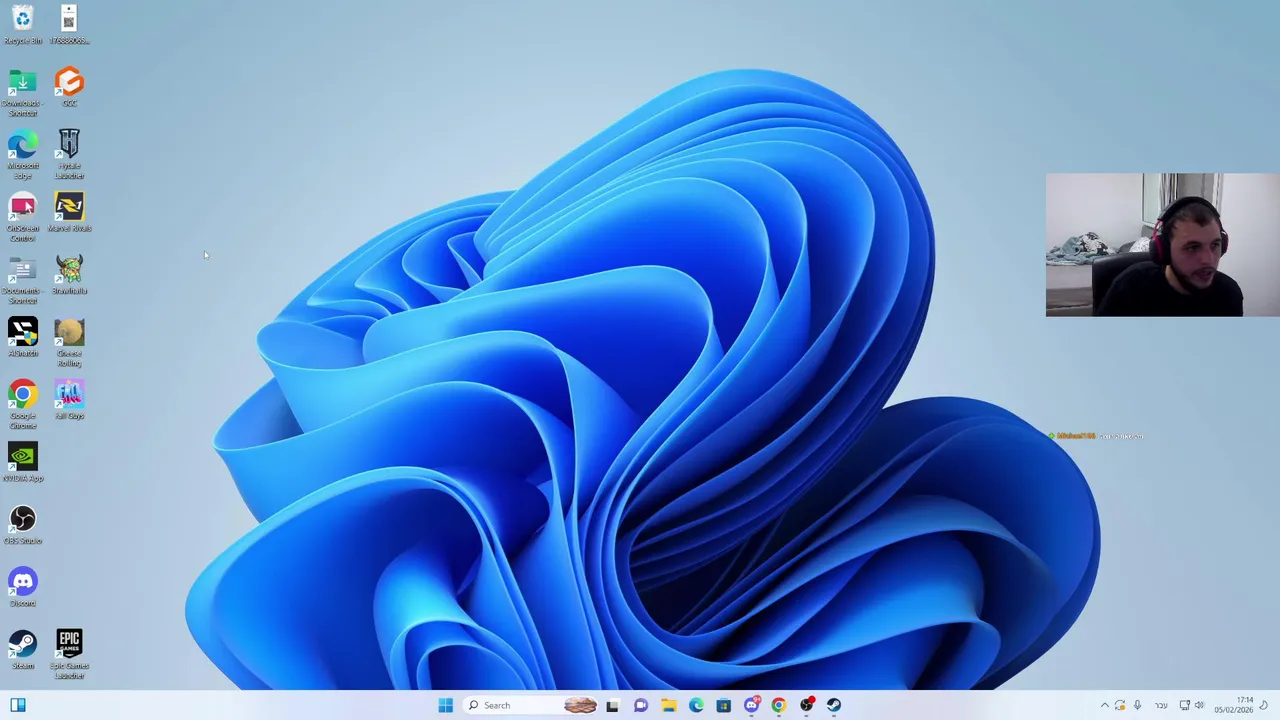Open the chat app in the taskbar
1280x720 pixels.
click(640, 705)
